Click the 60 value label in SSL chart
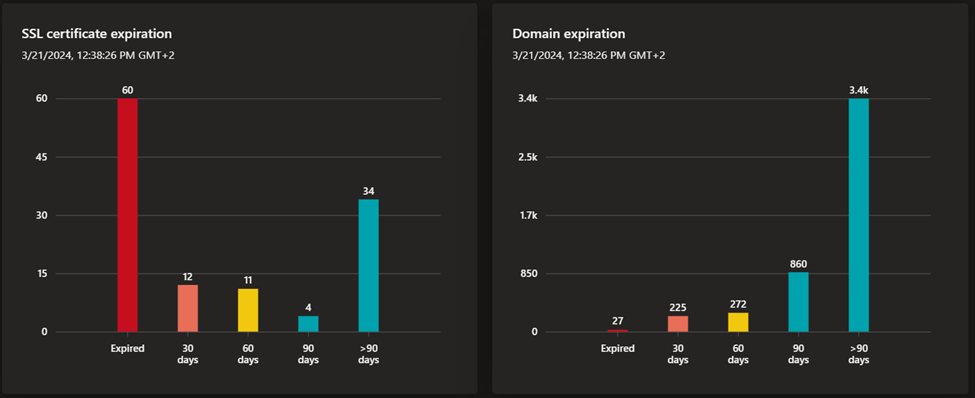Image resolution: width=975 pixels, height=398 pixels. point(127,90)
